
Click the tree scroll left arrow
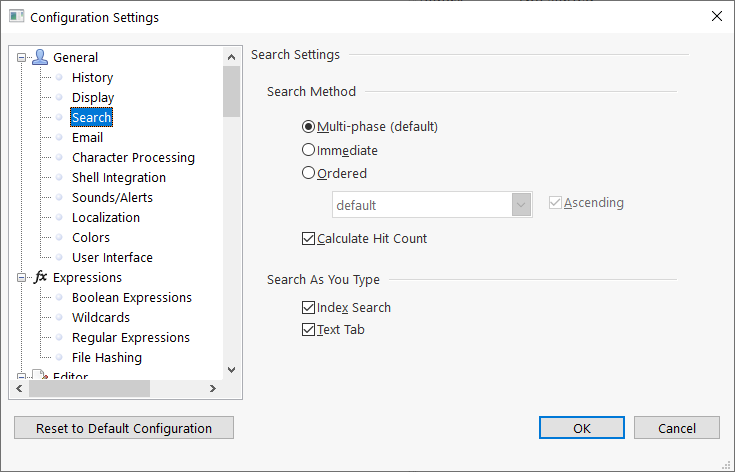[x=19, y=389]
